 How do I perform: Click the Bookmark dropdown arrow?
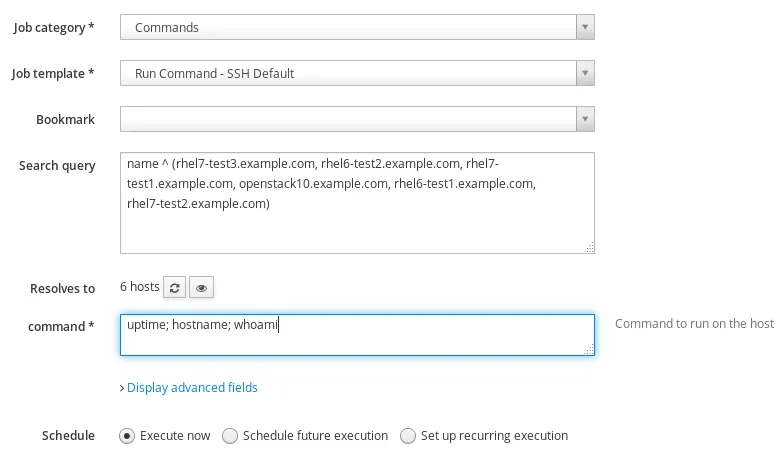(x=585, y=119)
